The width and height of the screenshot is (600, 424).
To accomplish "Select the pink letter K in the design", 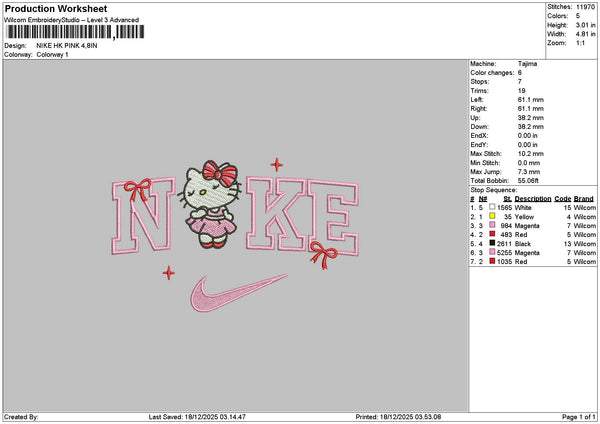I will (278, 214).
